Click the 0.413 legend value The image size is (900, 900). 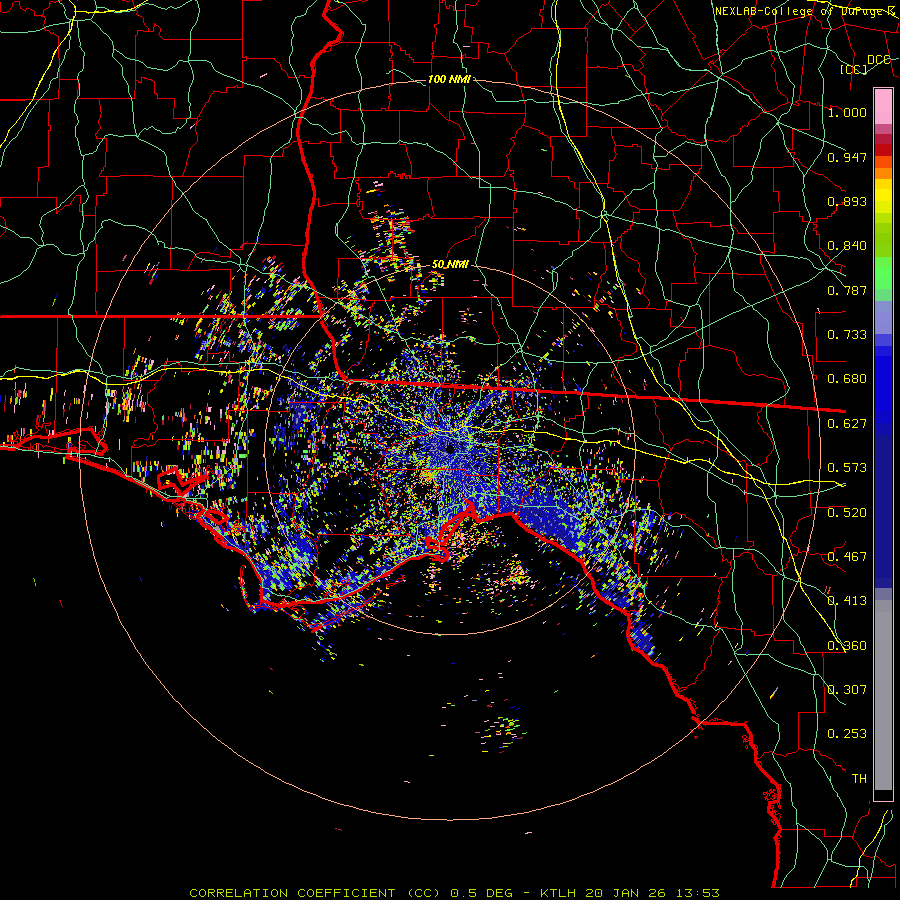click(847, 601)
